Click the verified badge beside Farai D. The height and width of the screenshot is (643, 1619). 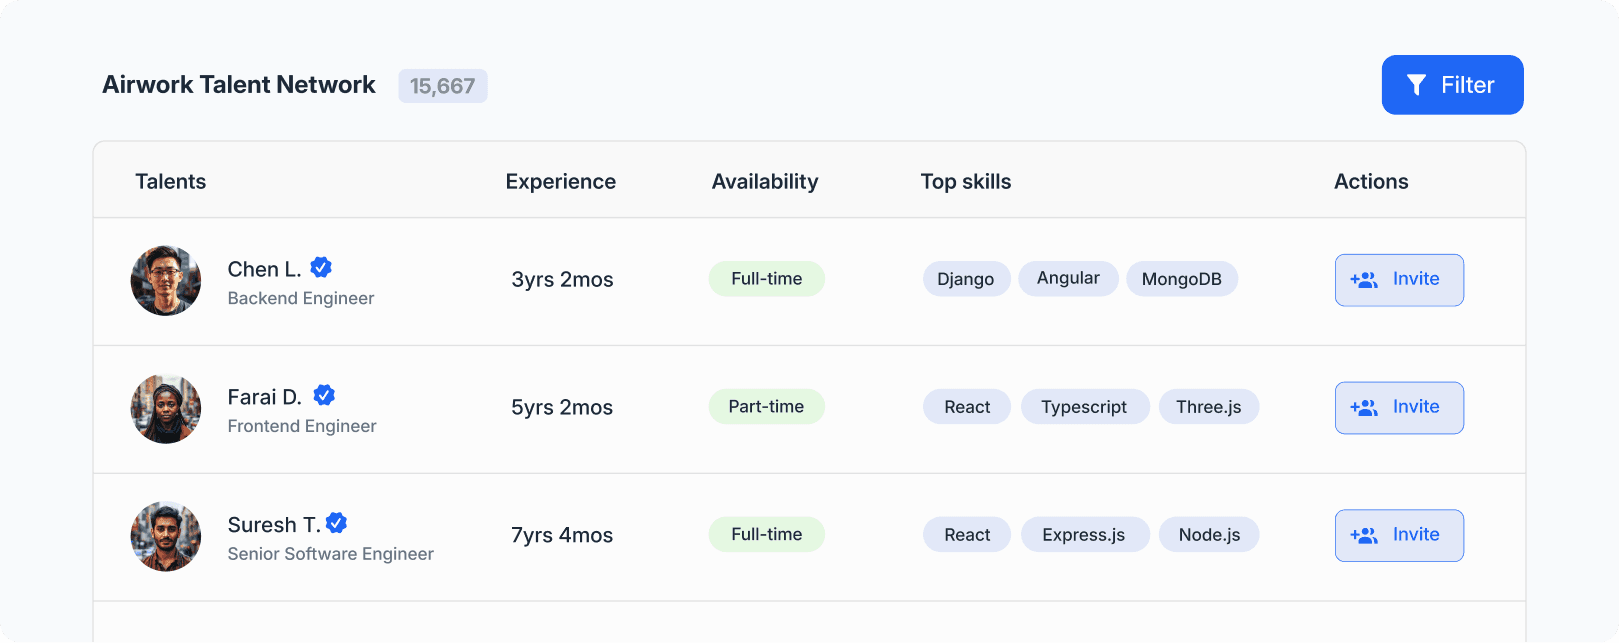[324, 396]
